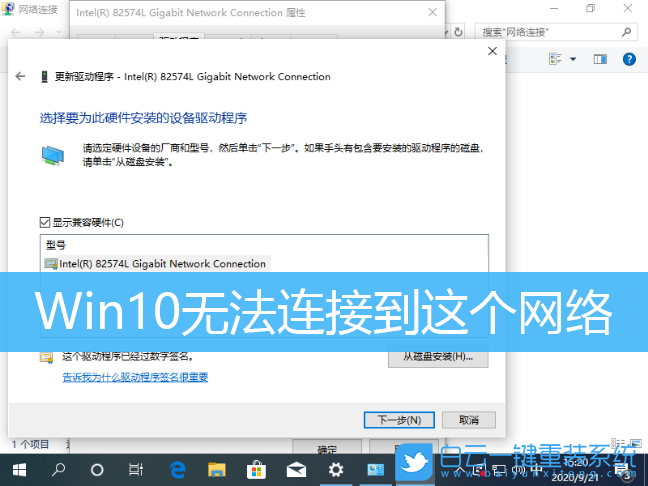The width and height of the screenshot is (648, 486).
Task: Open taskbar search magnifier
Action: 58,470
